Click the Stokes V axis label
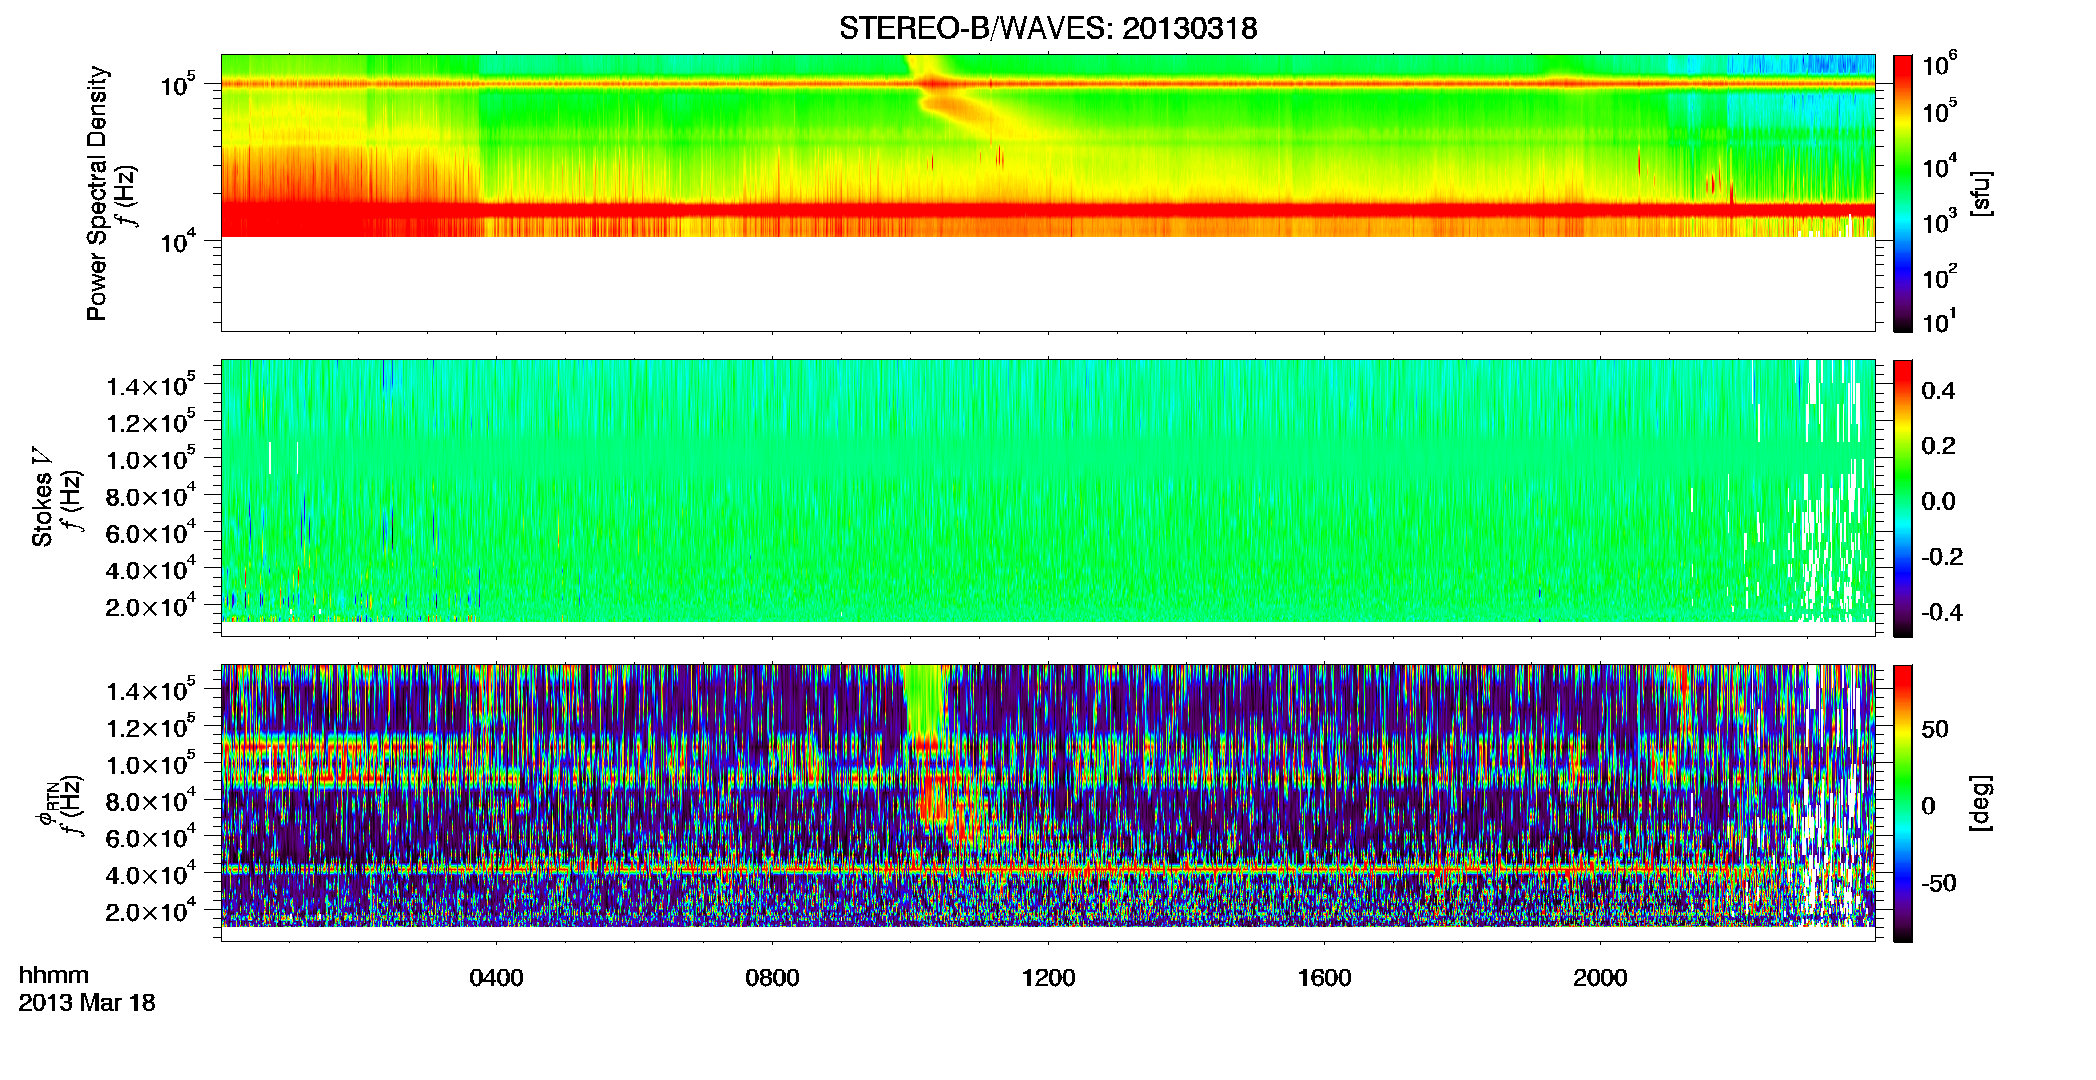 pyautogui.click(x=42, y=497)
